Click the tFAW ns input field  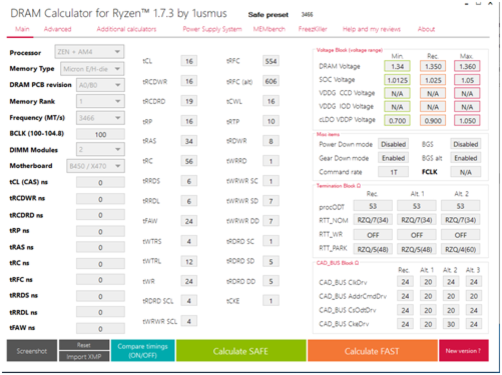(x=100, y=328)
